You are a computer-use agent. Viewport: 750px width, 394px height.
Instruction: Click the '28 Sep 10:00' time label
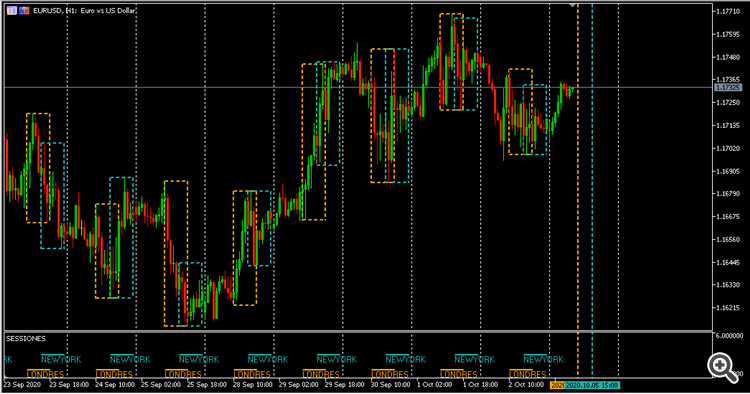(x=253, y=384)
